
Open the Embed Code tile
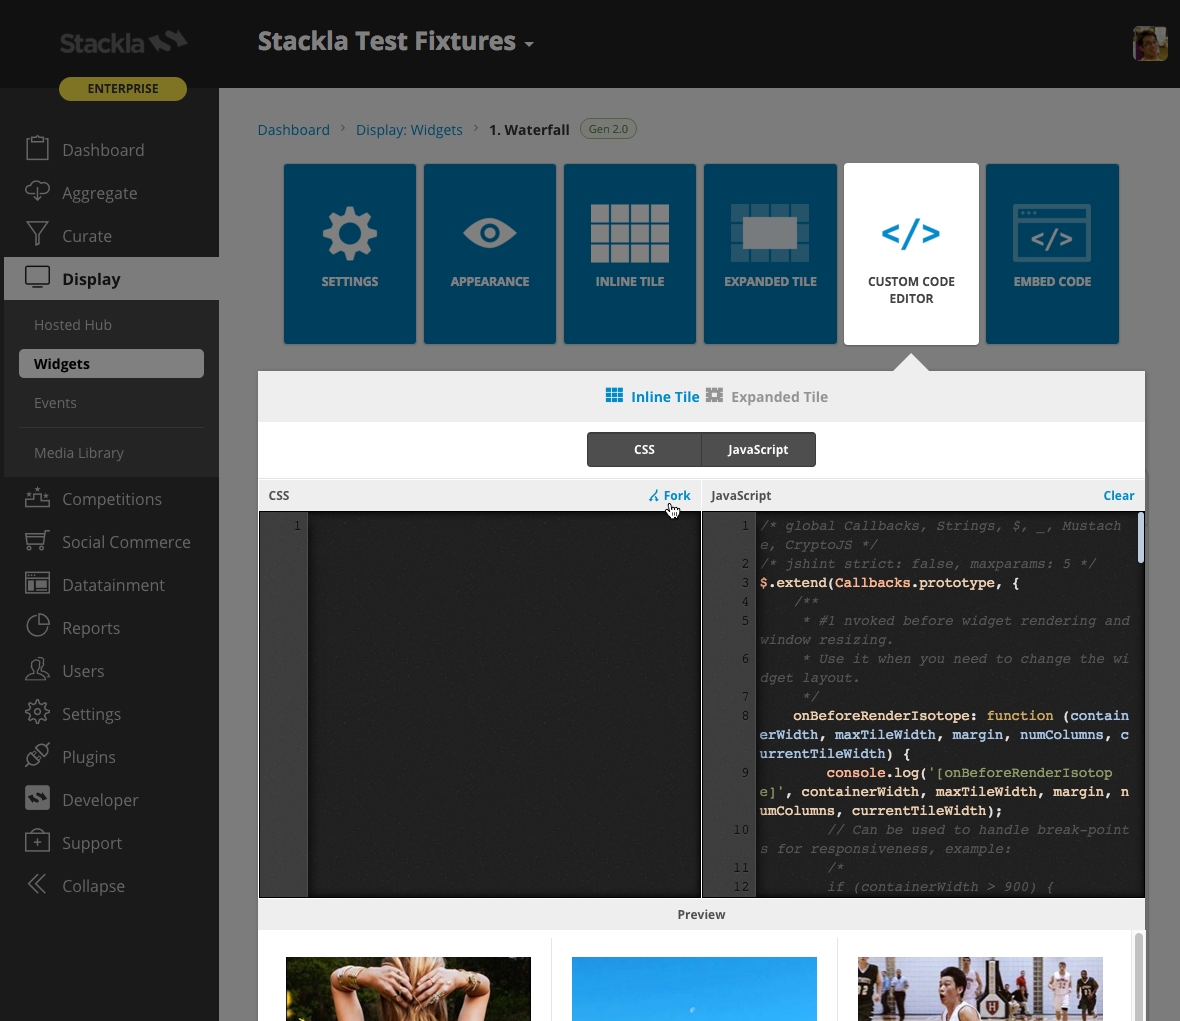click(1052, 254)
